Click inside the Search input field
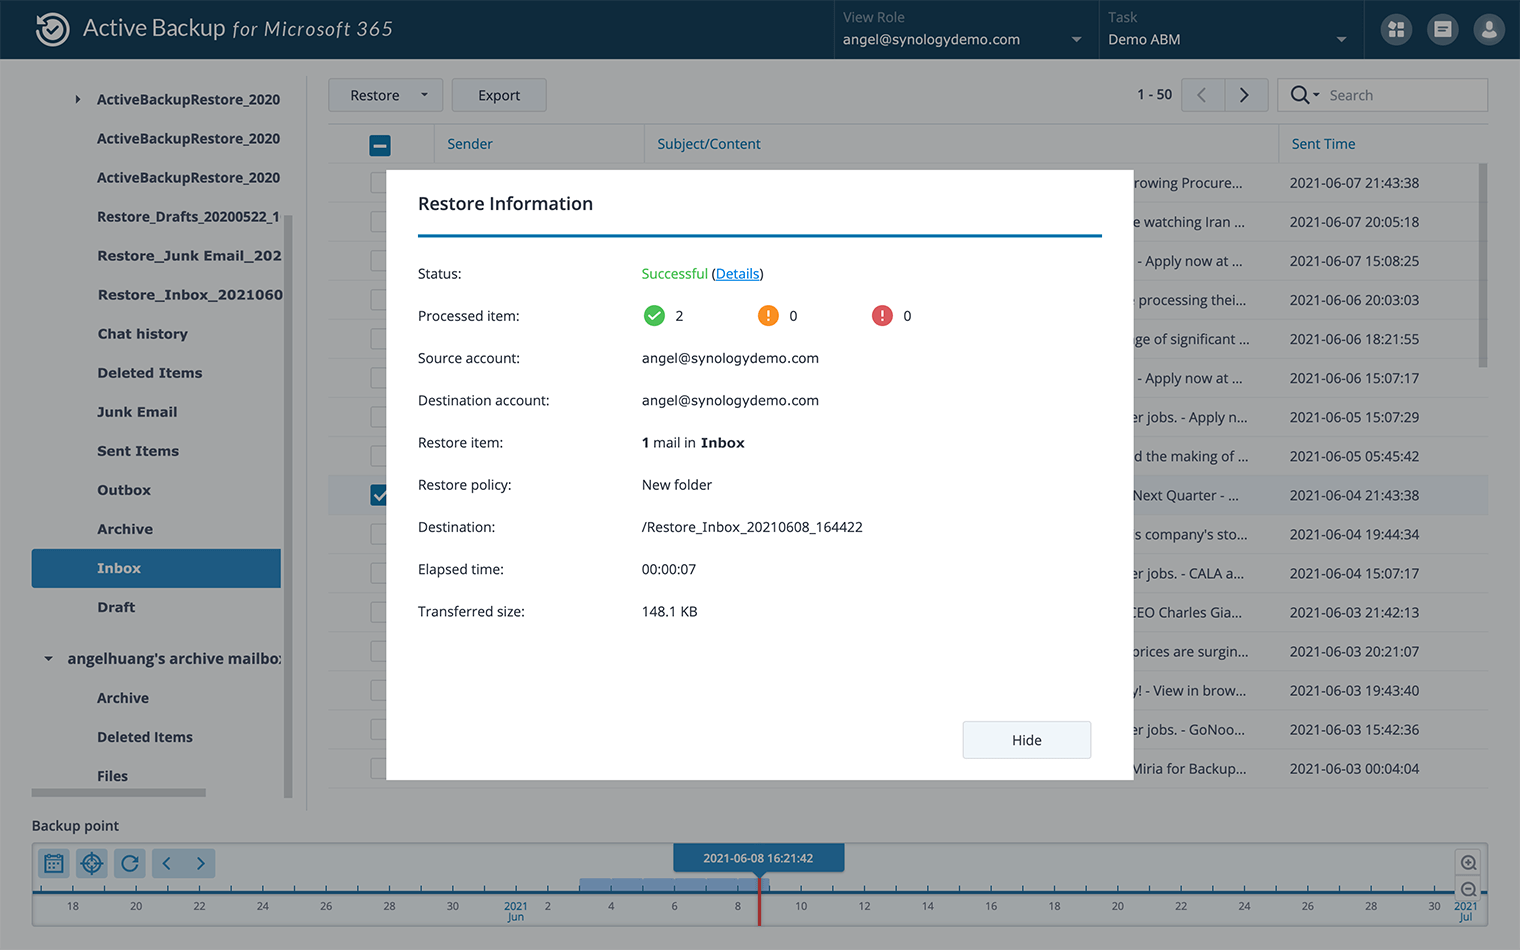Viewport: 1520px width, 950px height. pyautogui.click(x=1400, y=94)
